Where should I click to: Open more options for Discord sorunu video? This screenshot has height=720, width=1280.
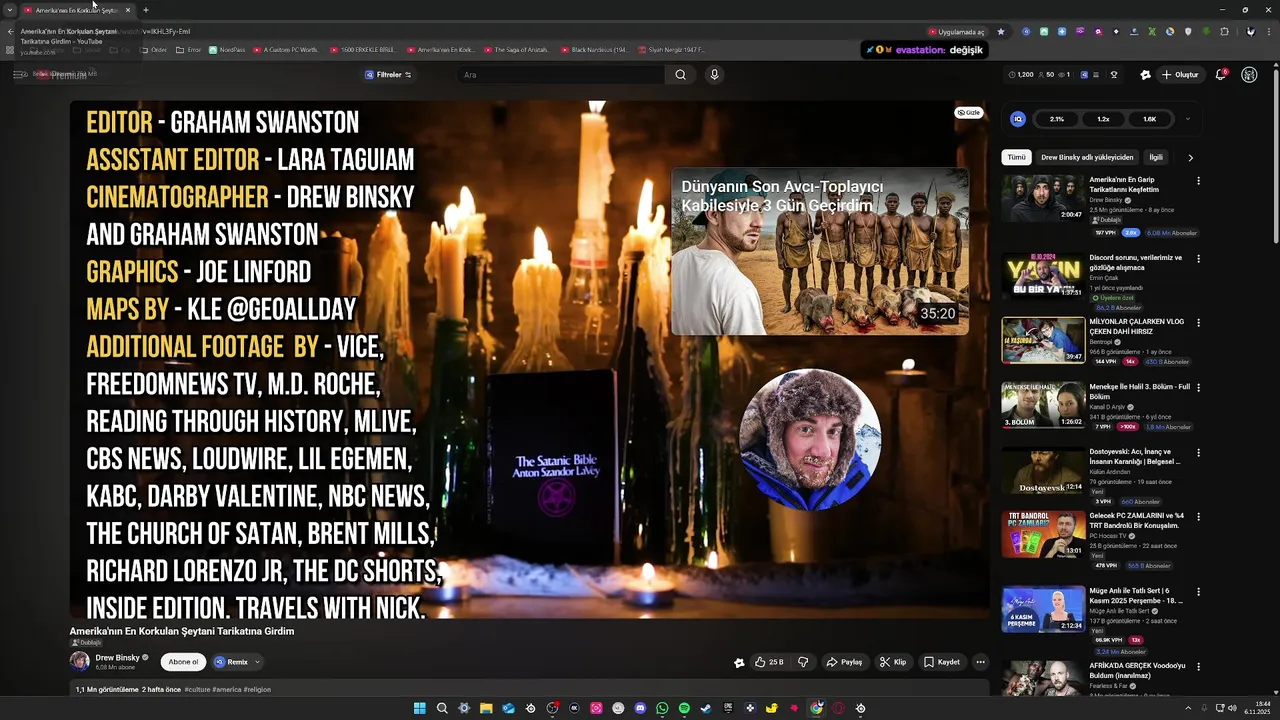(x=1198, y=259)
